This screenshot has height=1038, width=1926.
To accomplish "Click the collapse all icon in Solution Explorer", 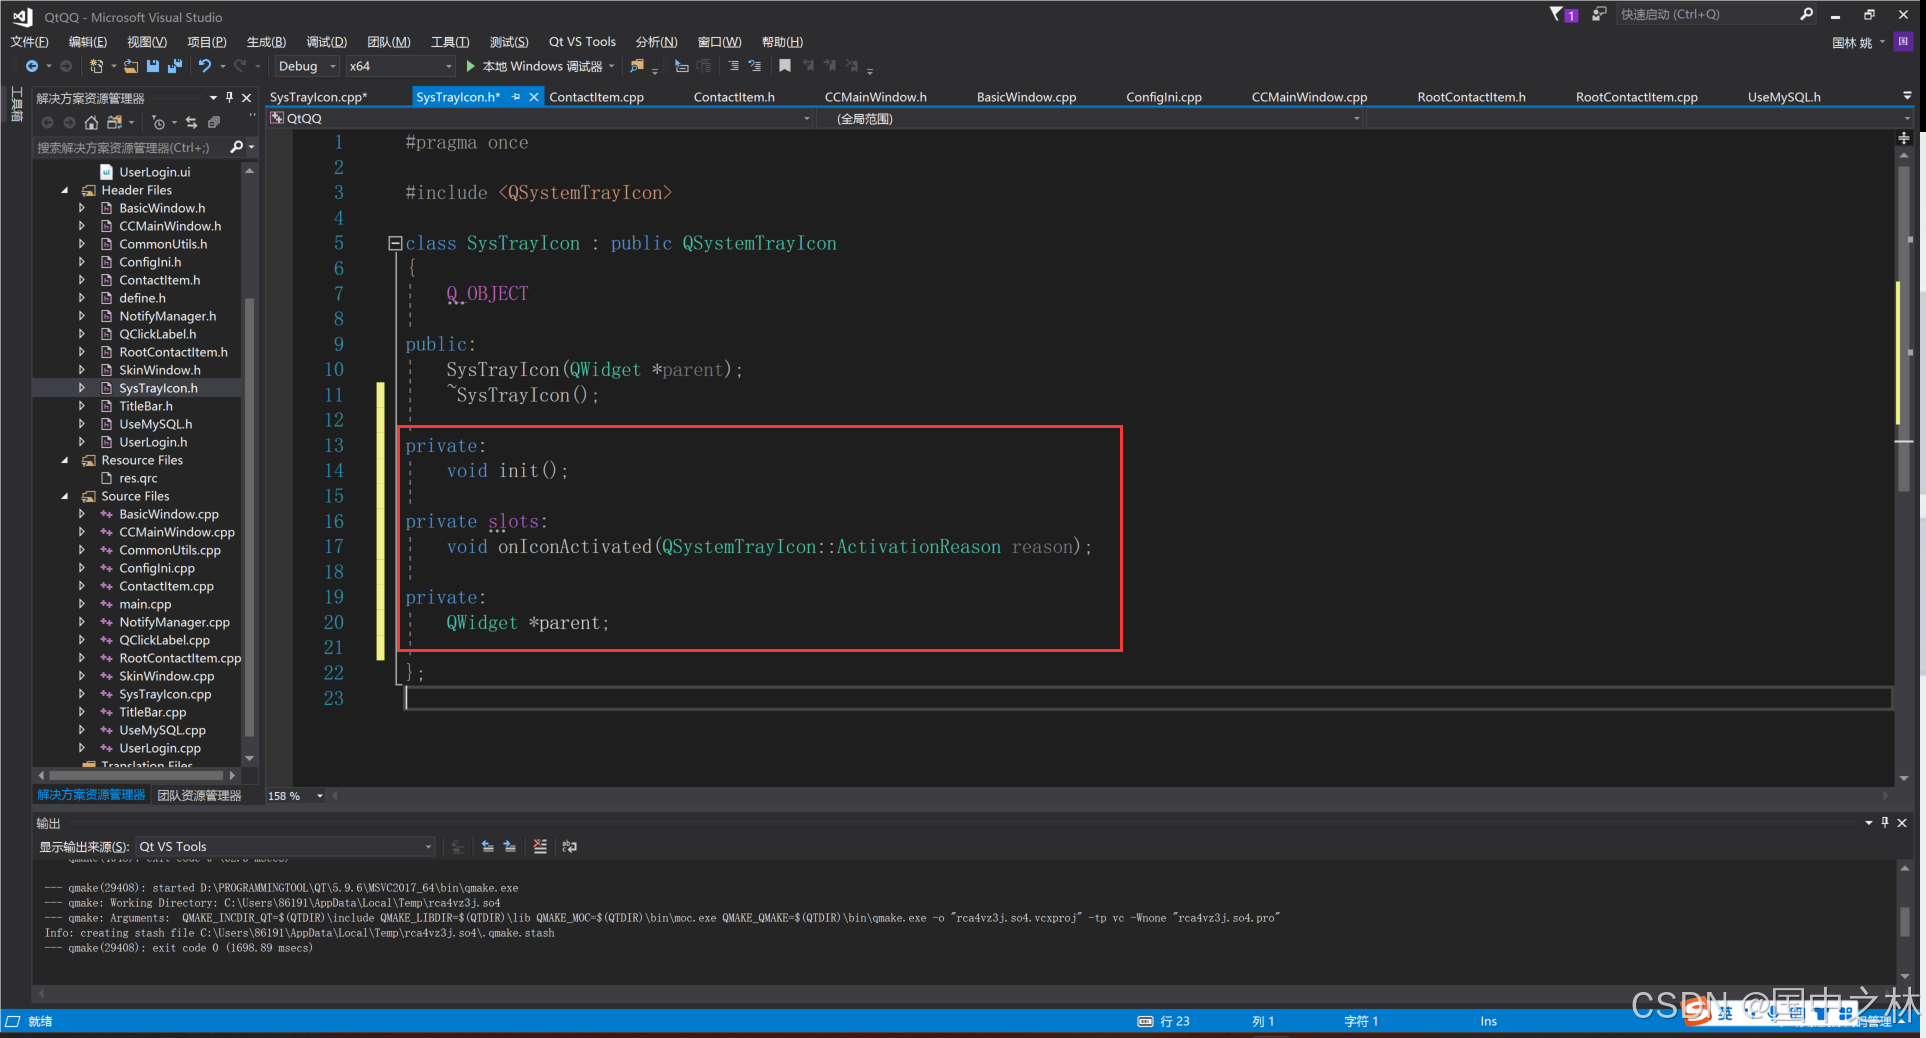I will coord(213,123).
